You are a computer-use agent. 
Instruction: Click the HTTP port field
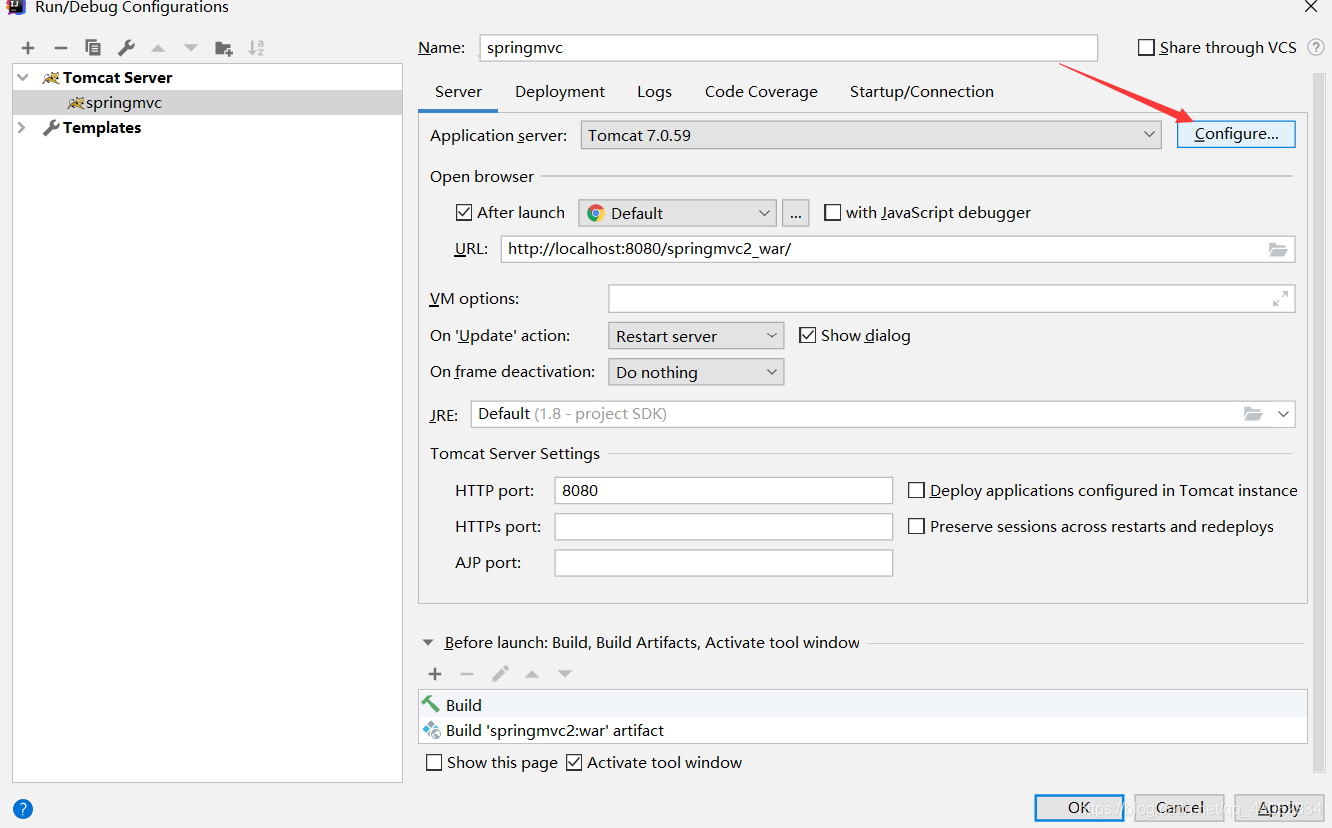(x=724, y=490)
